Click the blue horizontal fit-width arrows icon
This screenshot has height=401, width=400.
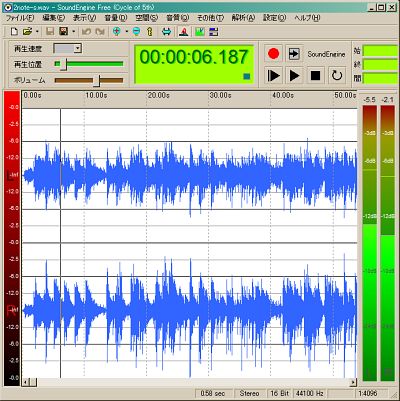coord(166,32)
